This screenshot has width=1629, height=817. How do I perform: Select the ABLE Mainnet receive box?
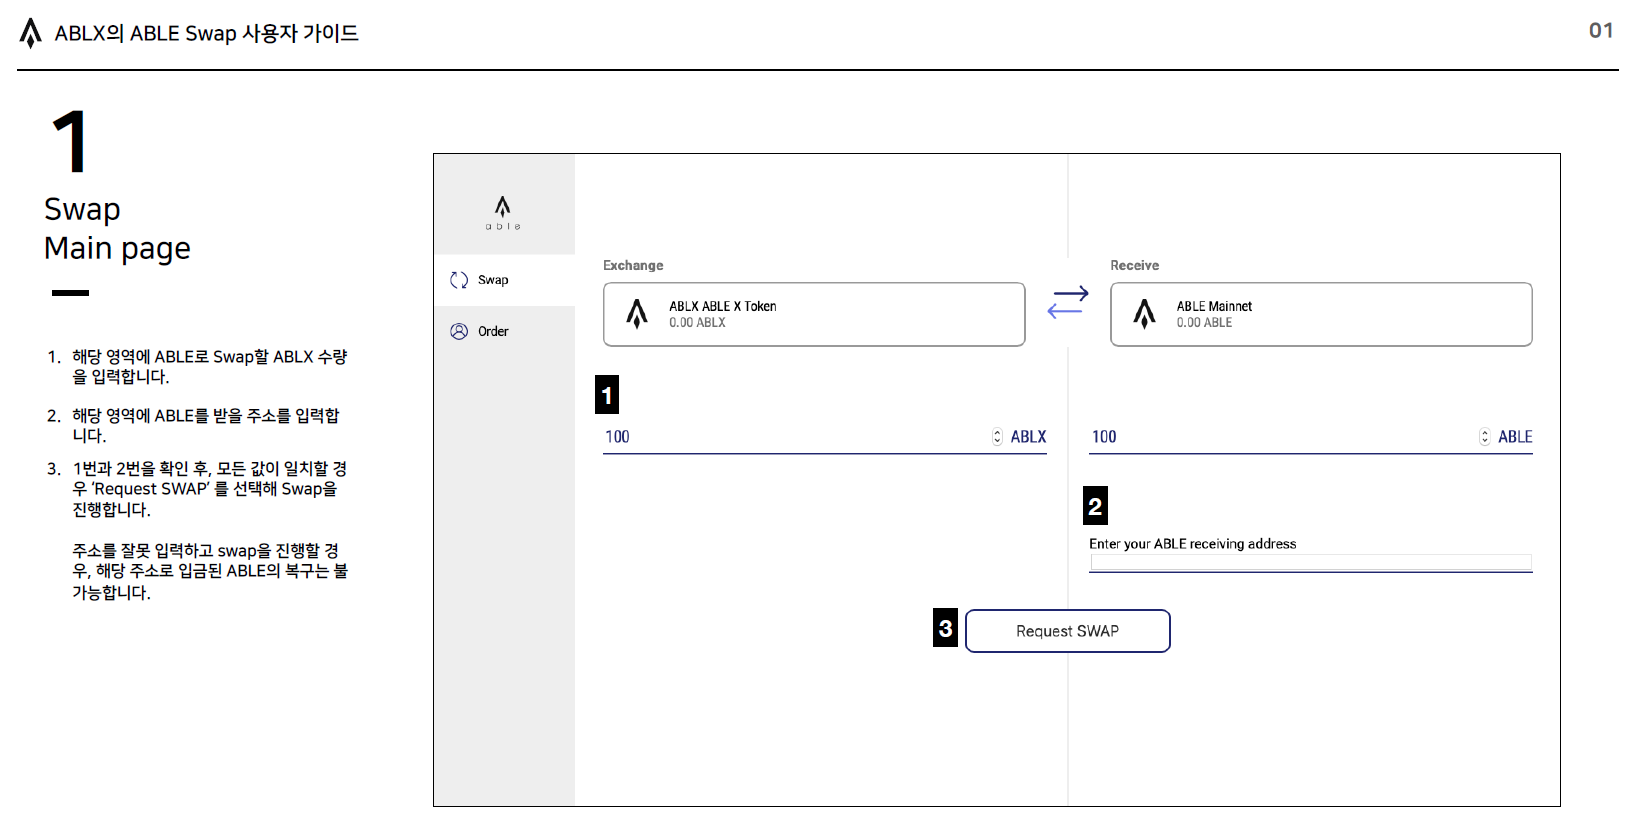click(1320, 314)
